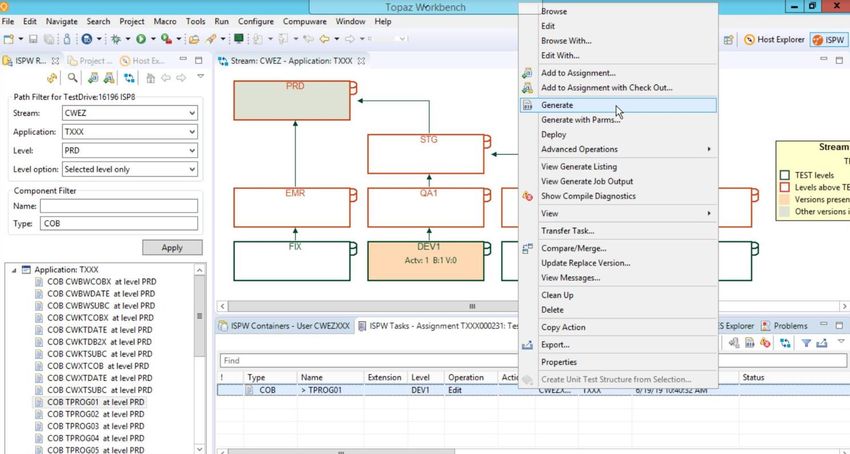The height and width of the screenshot is (454, 850).
Task: Open the Navigate menu
Action: click(x=61, y=22)
